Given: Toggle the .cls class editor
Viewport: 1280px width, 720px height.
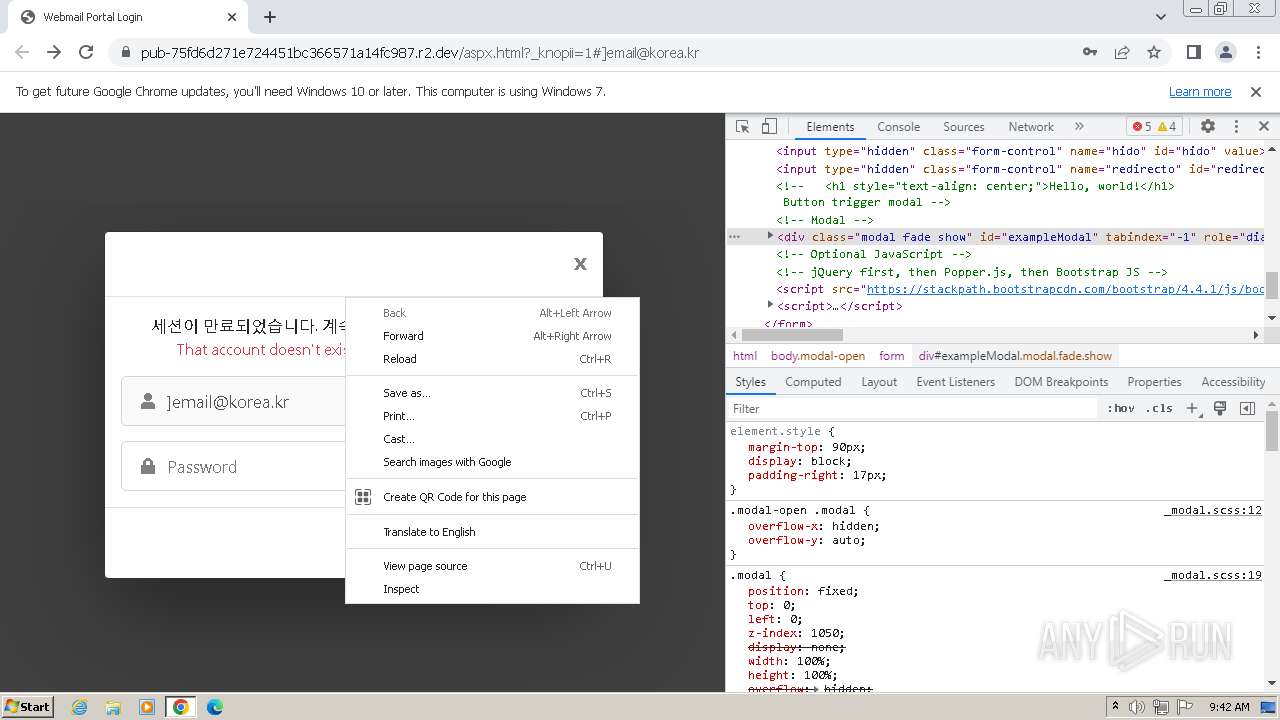Looking at the screenshot, I should click(1159, 408).
